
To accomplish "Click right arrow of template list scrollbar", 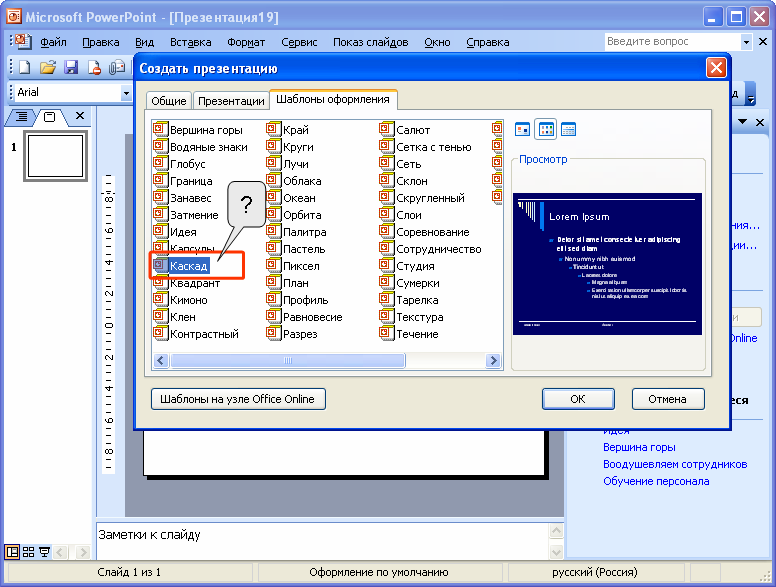I will [x=493, y=360].
